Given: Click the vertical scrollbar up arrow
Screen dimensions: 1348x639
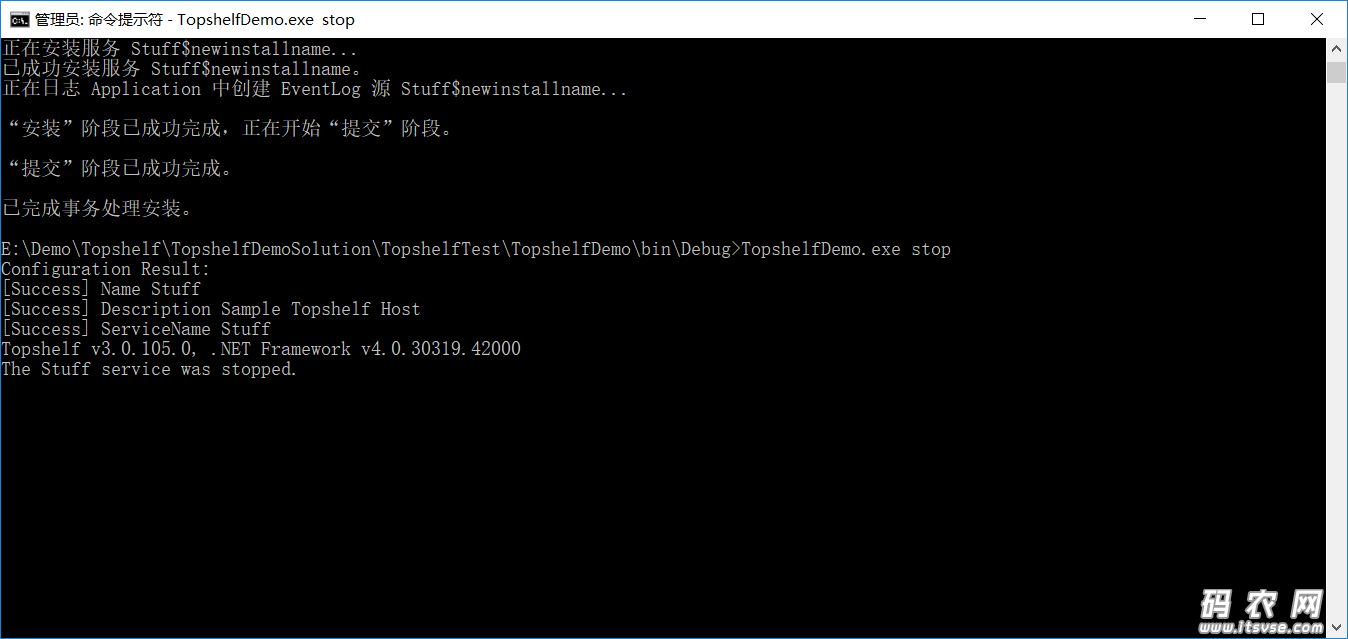Looking at the screenshot, I should point(1337,48).
